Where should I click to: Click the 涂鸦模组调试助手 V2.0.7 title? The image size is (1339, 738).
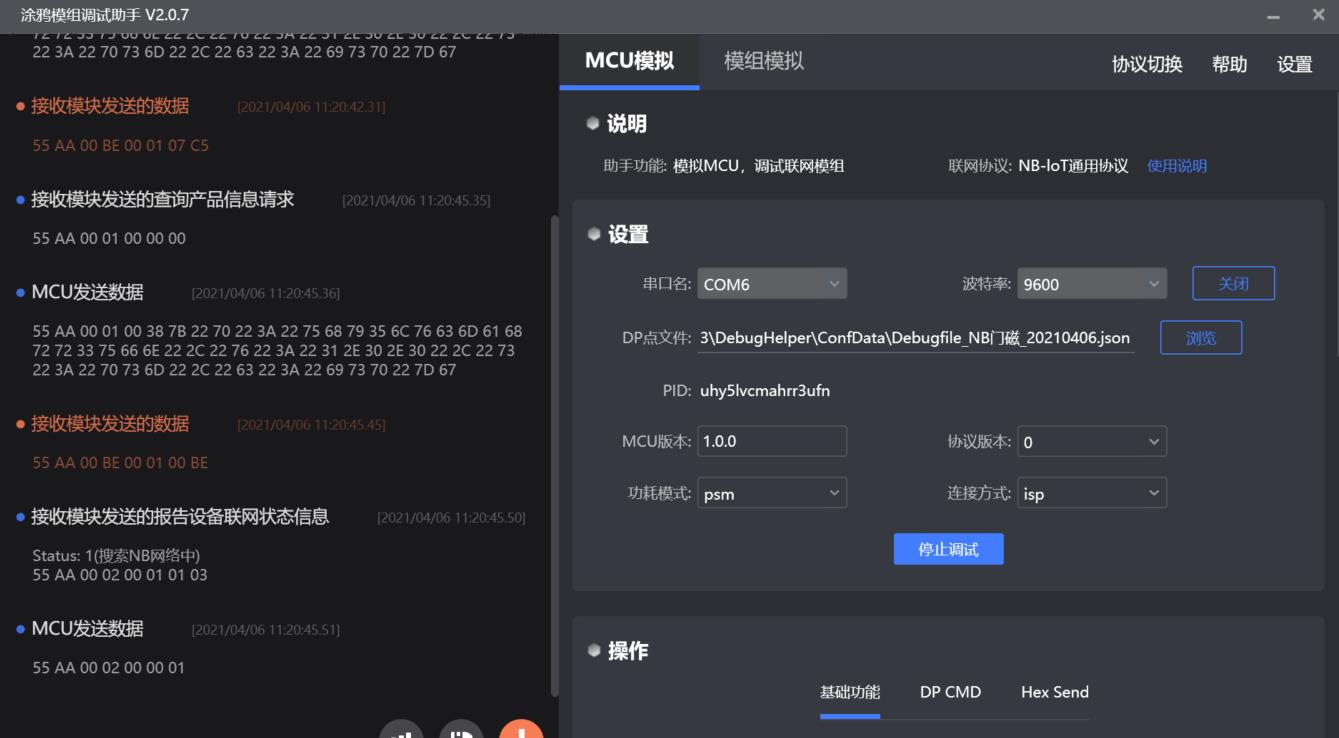[105, 15]
